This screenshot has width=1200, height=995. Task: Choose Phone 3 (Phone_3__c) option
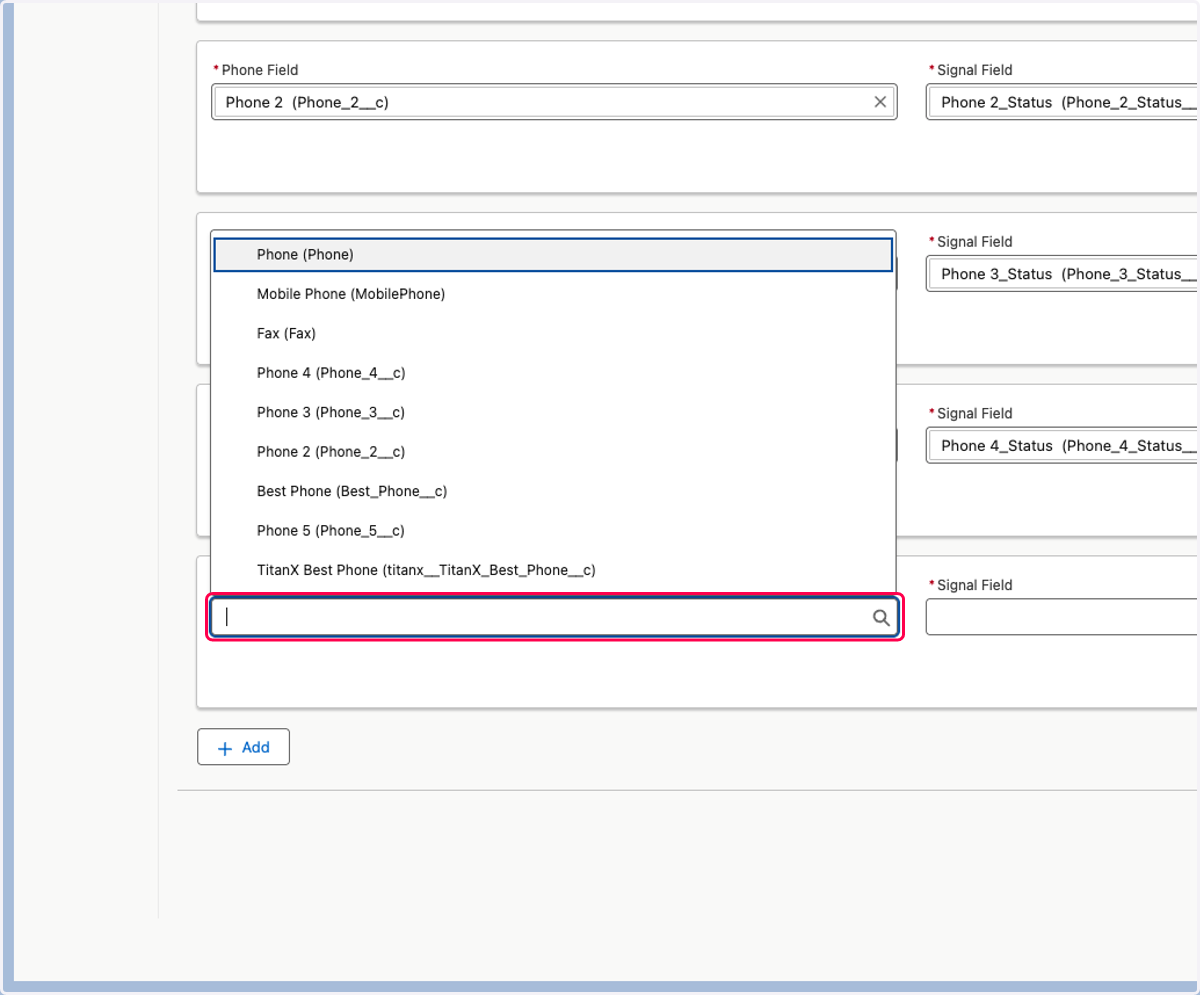(x=553, y=412)
